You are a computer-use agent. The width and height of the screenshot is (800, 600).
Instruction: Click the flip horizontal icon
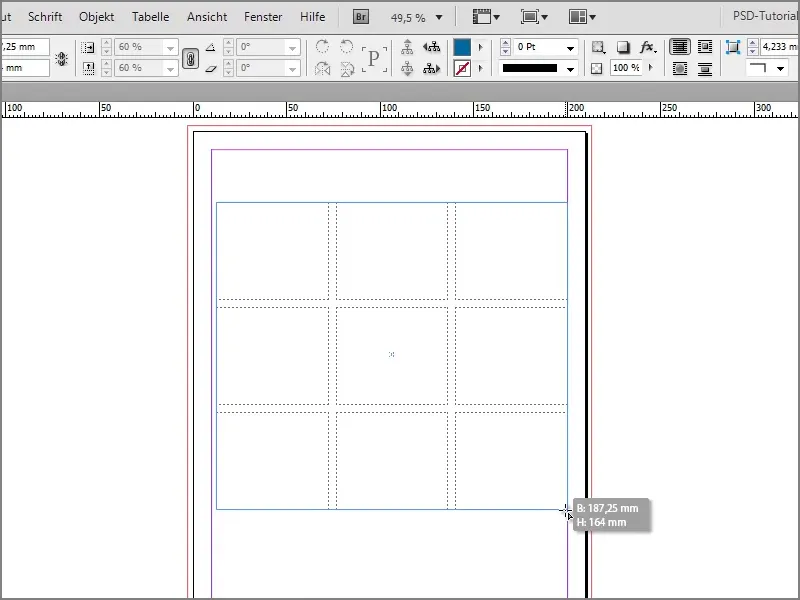[322, 70]
